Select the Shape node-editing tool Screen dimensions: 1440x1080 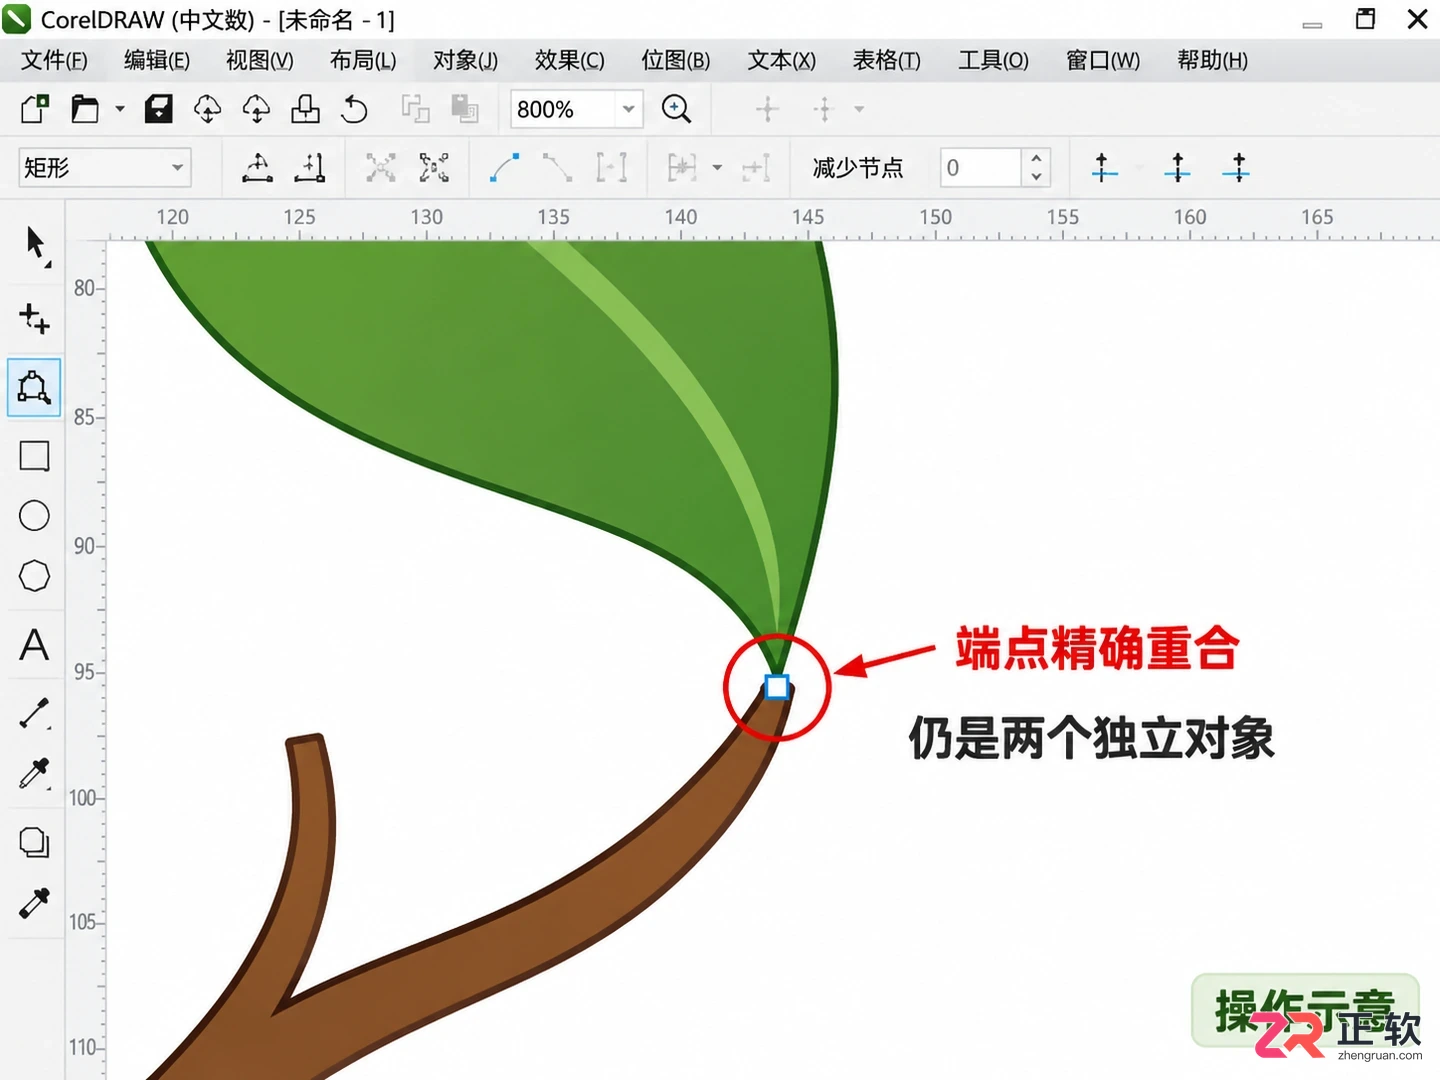(34, 387)
